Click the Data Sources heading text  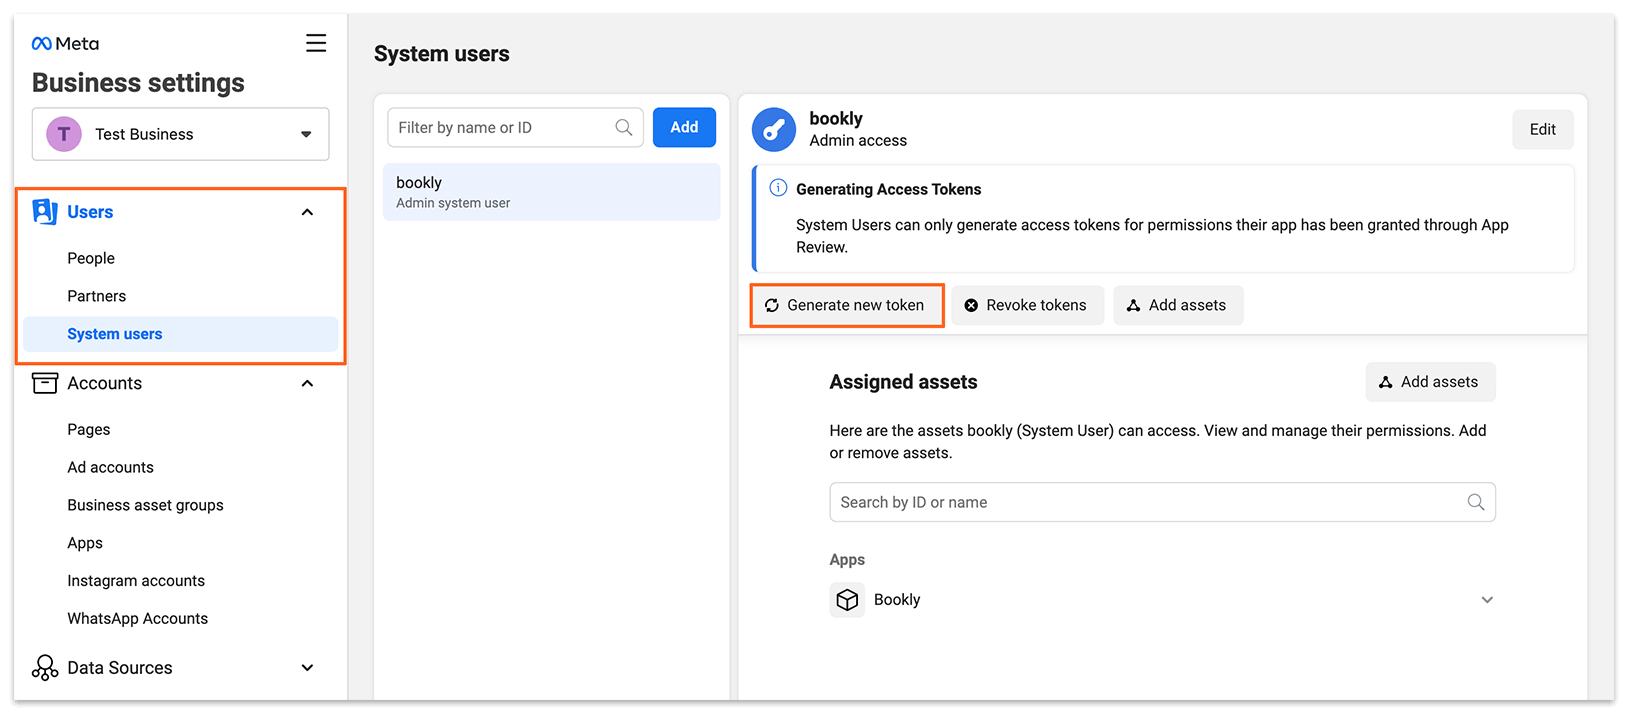tap(120, 668)
